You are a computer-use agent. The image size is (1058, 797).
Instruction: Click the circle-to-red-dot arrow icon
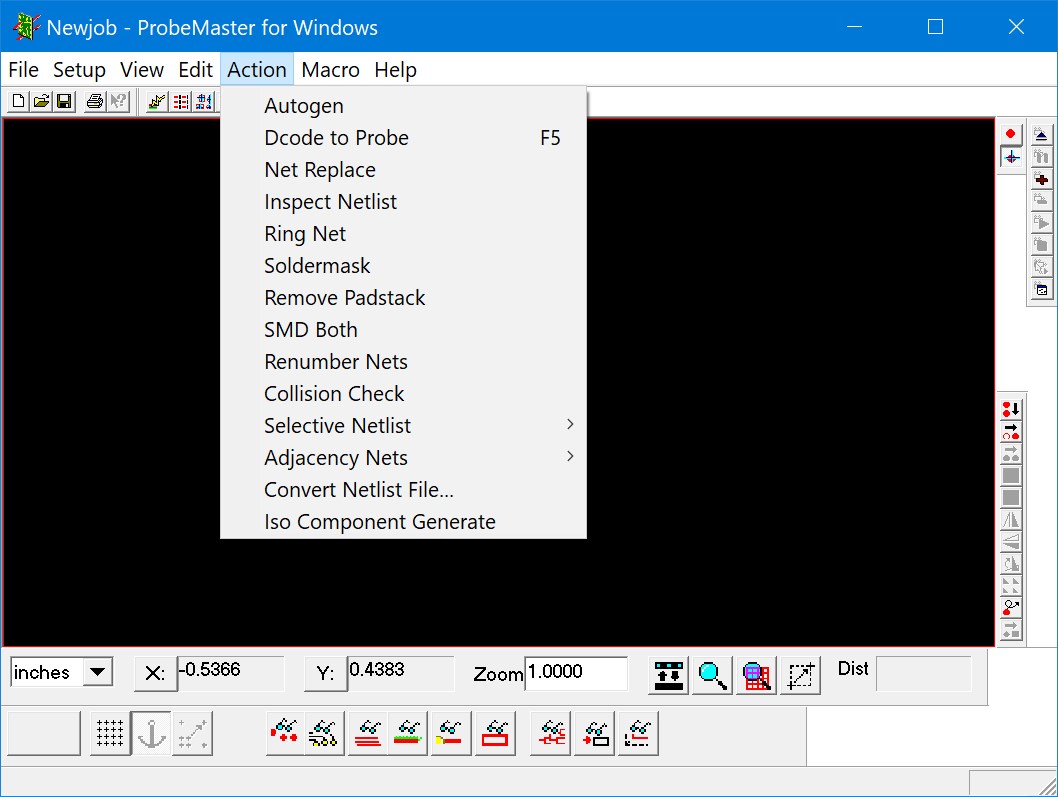(x=1011, y=607)
